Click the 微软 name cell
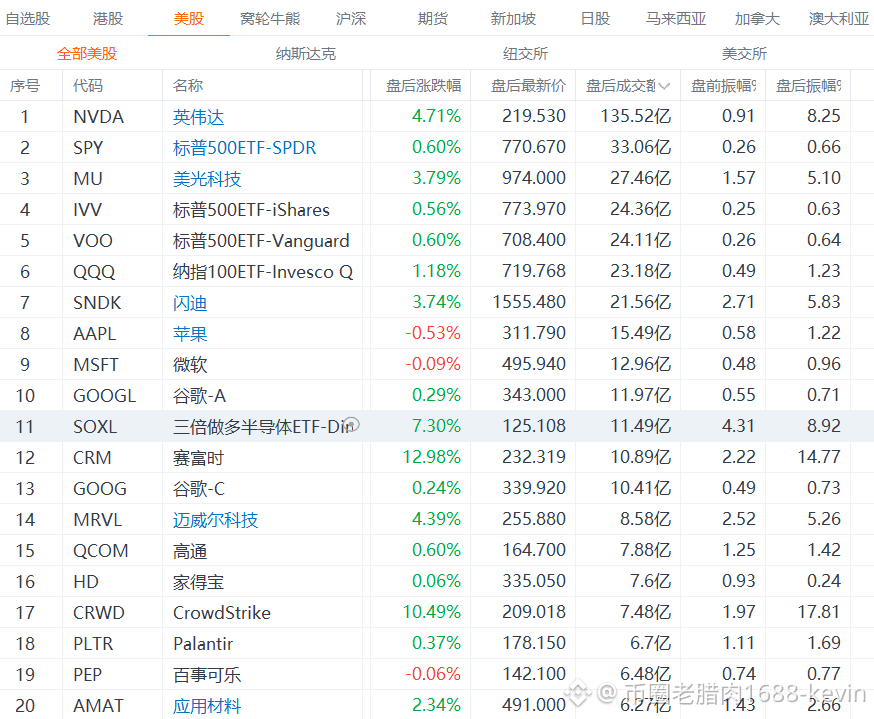Screen dimensions: 874x719 pyautogui.click(x=190, y=365)
